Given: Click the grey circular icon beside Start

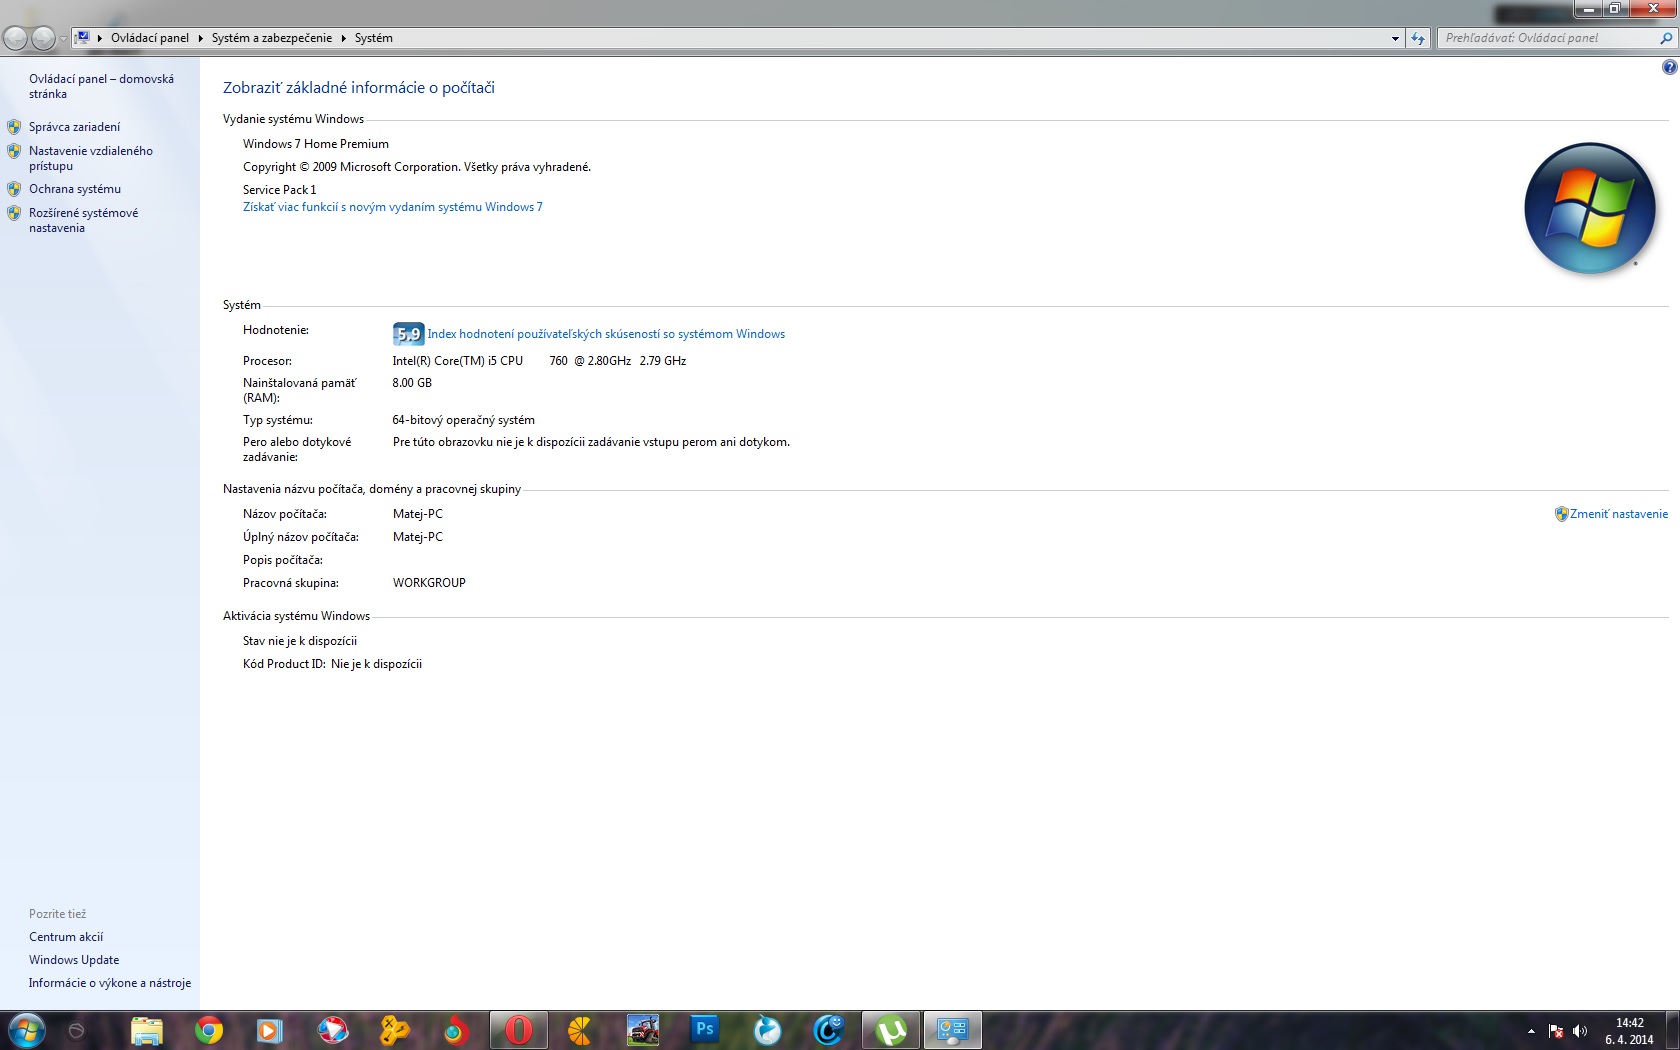Looking at the screenshot, I should coord(76,1030).
